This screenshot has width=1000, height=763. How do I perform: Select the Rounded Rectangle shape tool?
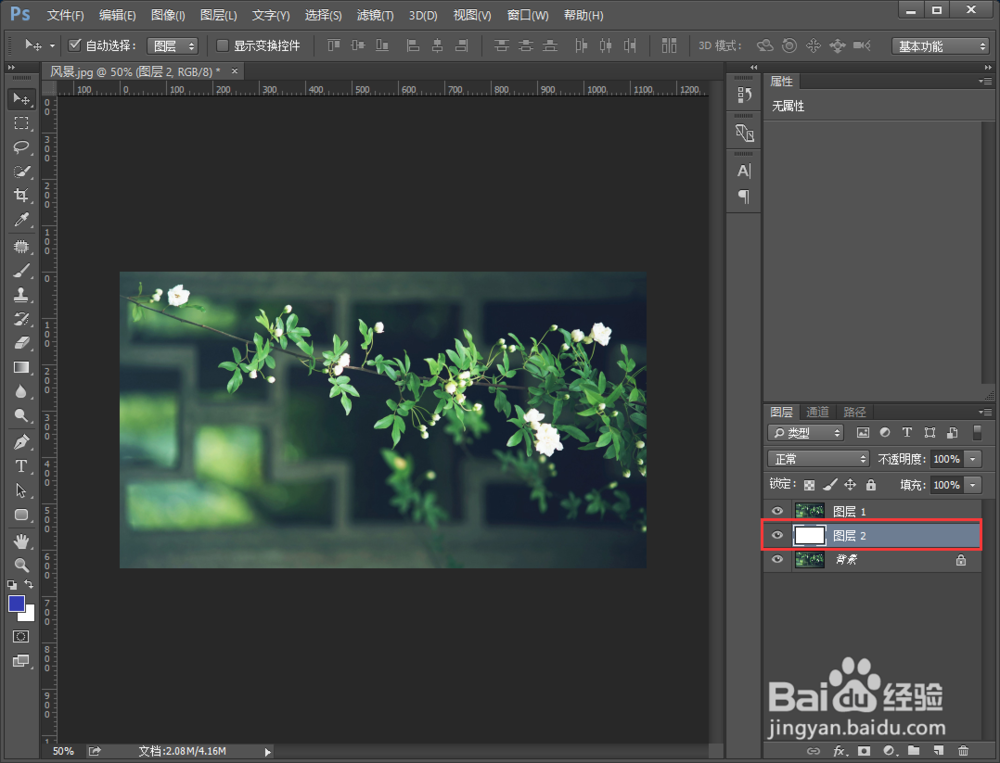click(21, 515)
